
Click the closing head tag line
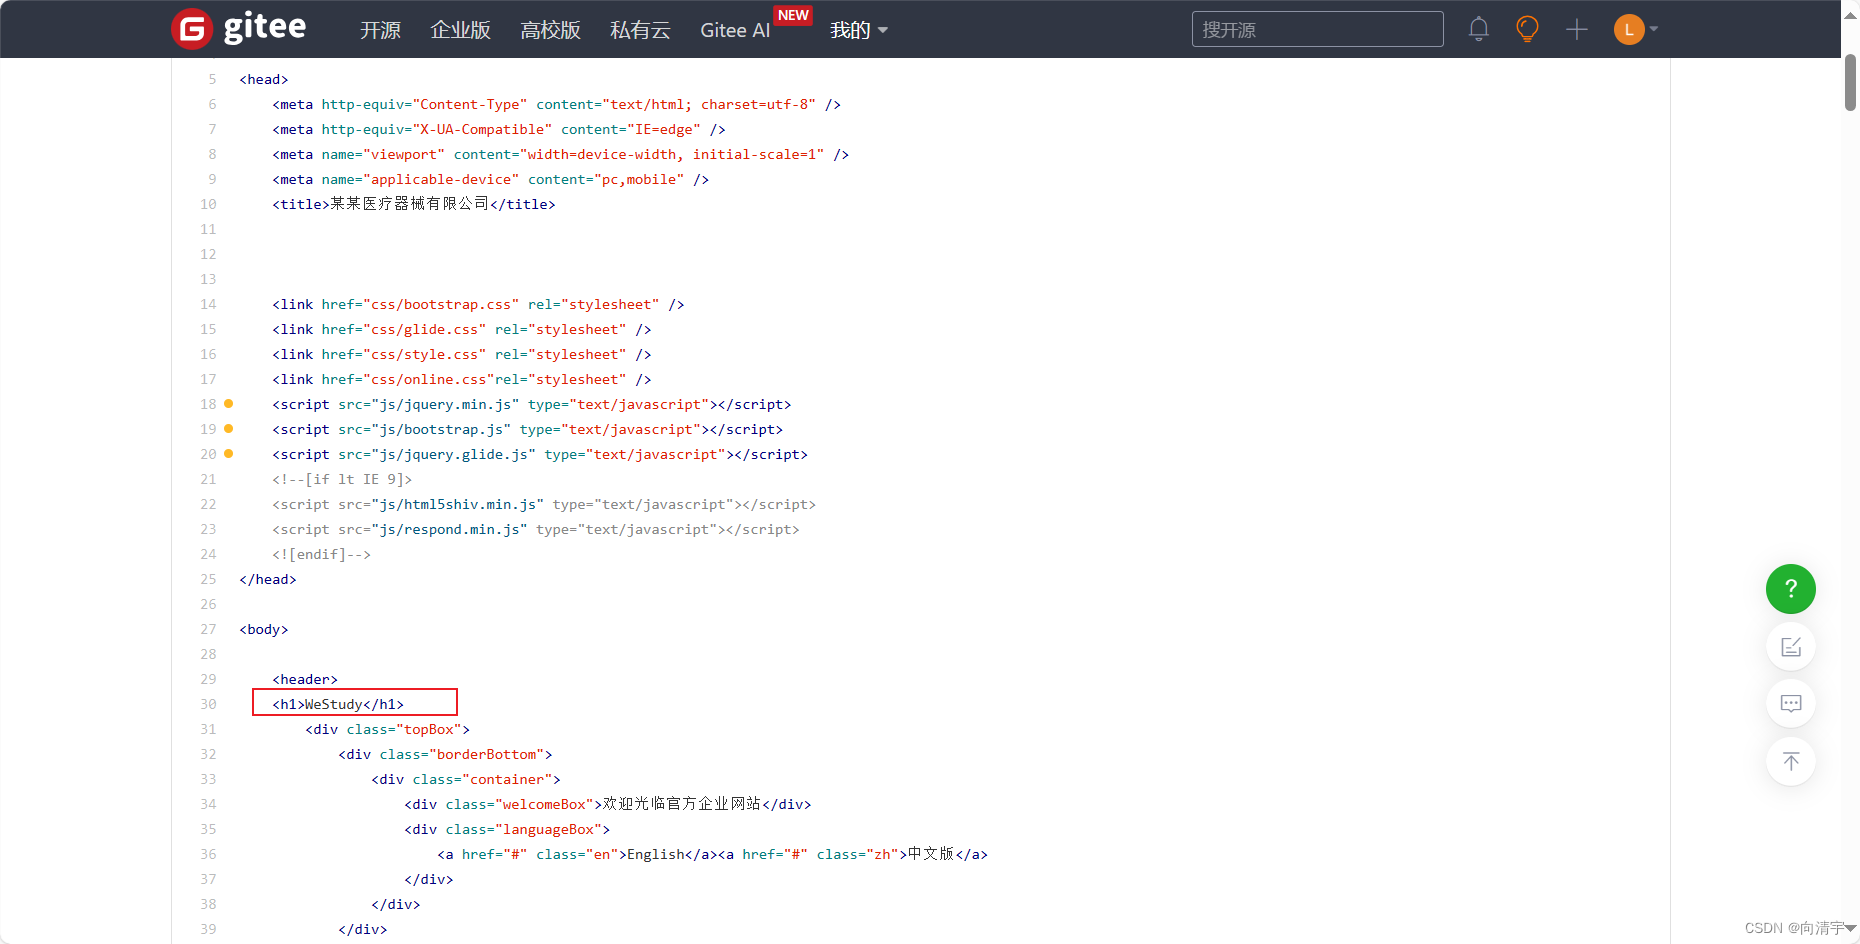click(x=268, y=579)
